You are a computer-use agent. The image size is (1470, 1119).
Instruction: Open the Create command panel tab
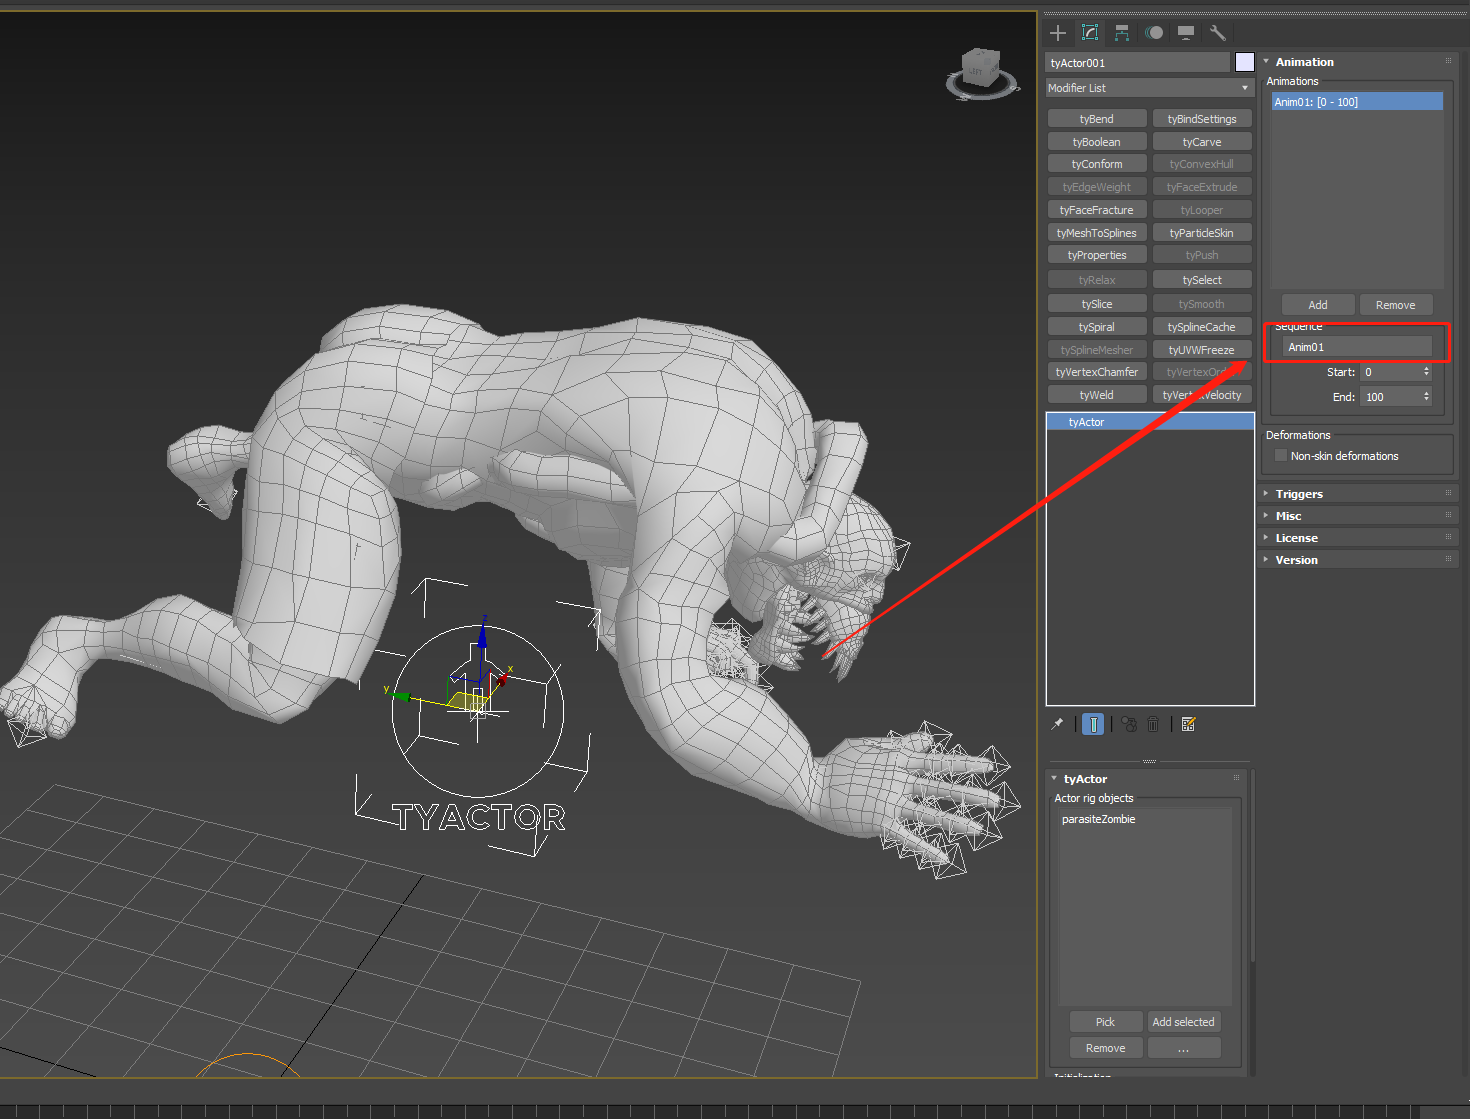coord(1058,33)
